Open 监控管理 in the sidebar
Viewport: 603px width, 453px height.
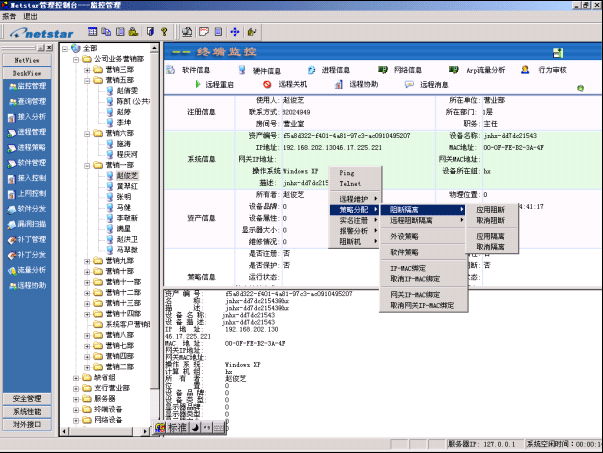[27, 86]
